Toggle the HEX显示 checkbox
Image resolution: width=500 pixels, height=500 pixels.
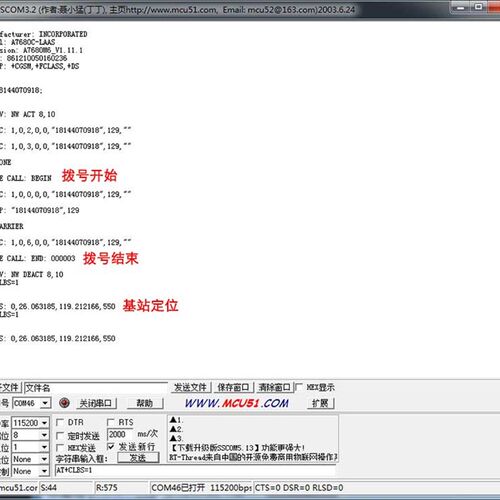point(299,387)
